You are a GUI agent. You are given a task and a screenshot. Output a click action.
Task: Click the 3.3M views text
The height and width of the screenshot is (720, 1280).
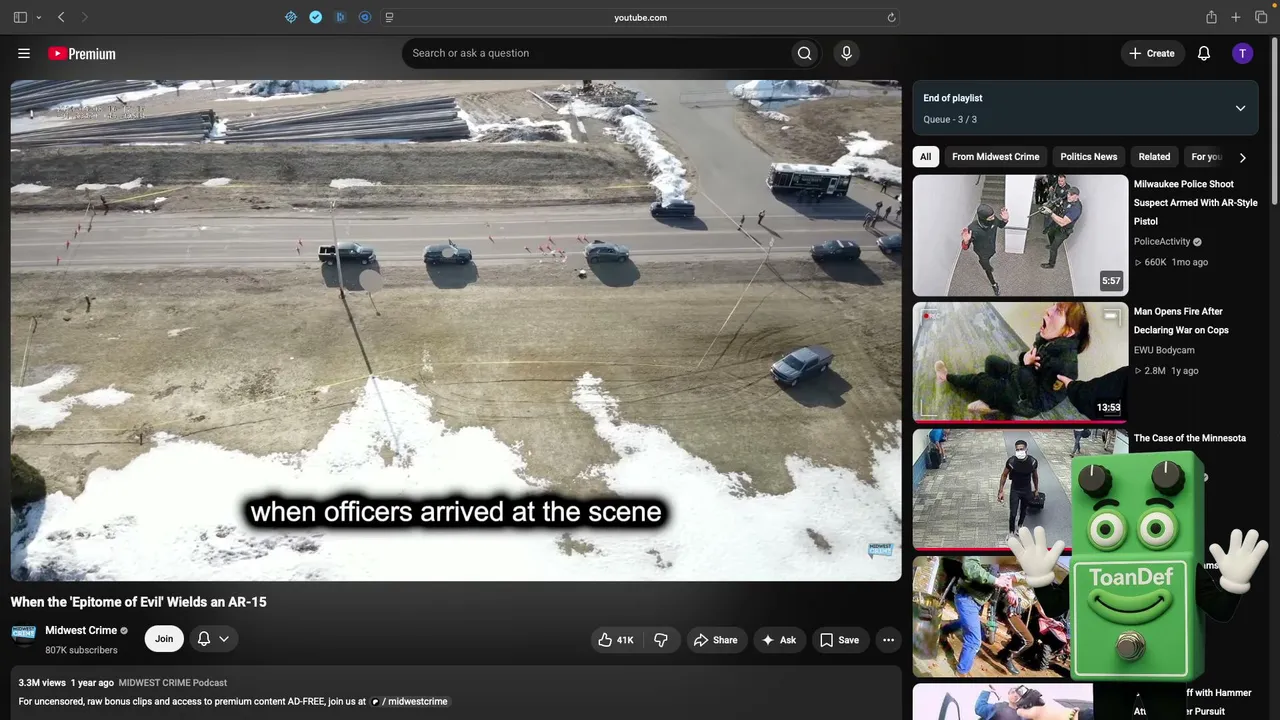[x=42, y=683]
